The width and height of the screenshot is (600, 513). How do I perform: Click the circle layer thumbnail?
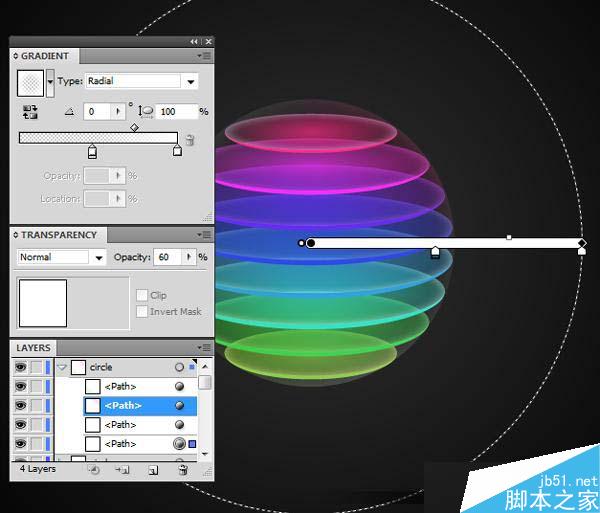click(78, 367)
